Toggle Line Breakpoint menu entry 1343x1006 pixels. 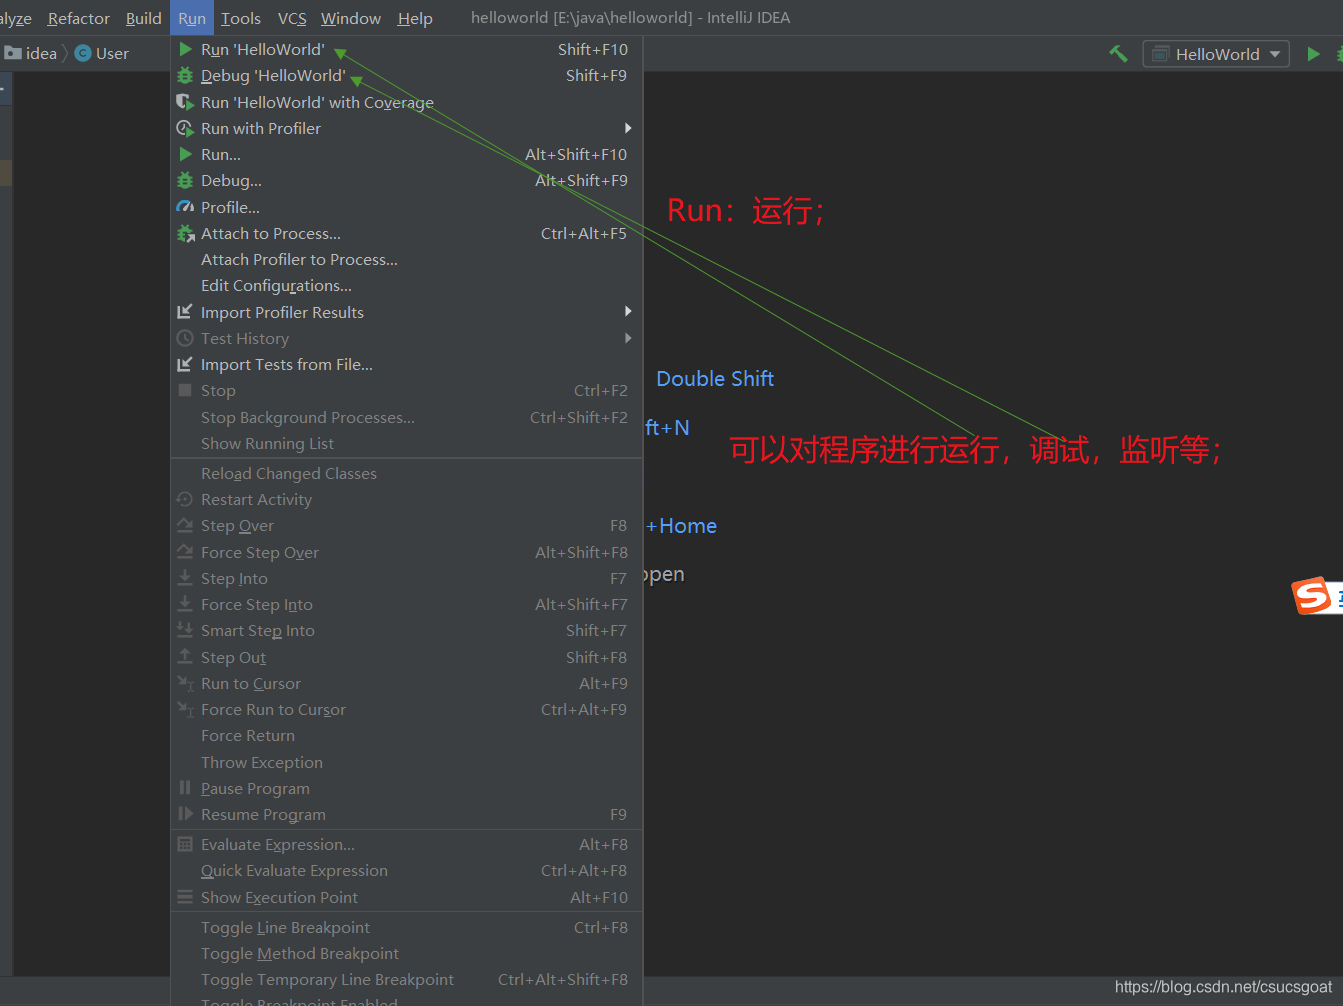[x=407, y=927]
